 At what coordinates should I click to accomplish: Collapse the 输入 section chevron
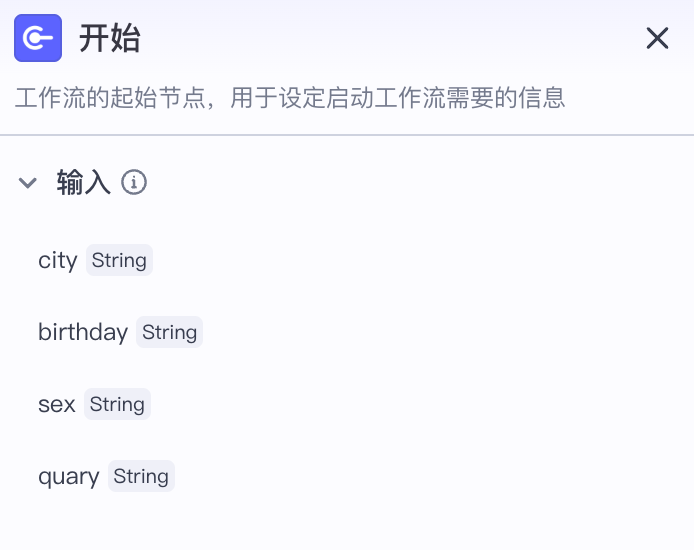click(x=28, y=183)
